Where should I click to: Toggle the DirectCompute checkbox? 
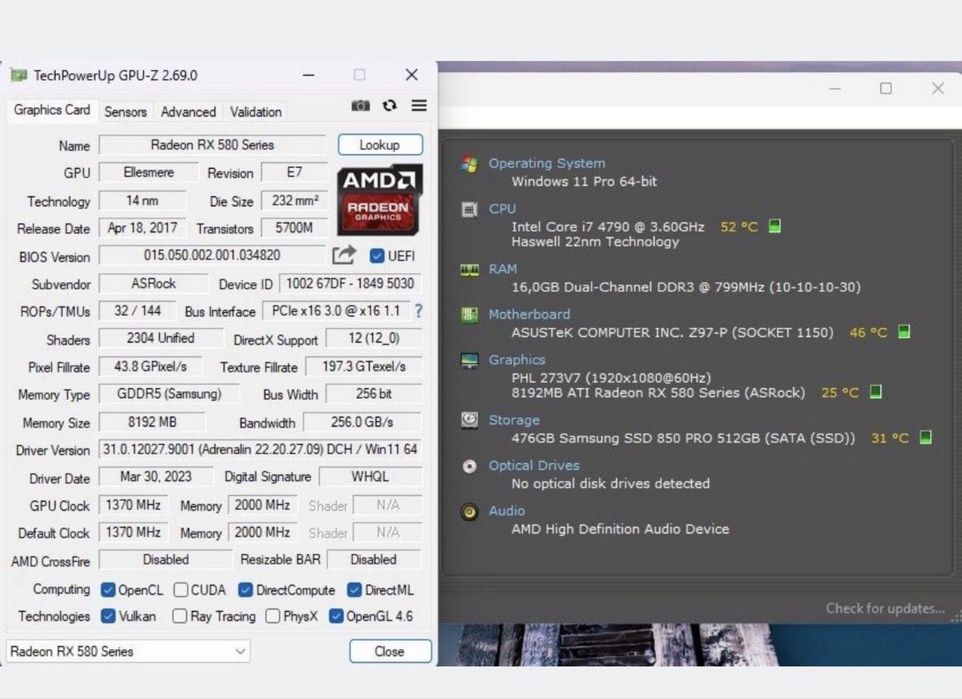pos(245,590)
